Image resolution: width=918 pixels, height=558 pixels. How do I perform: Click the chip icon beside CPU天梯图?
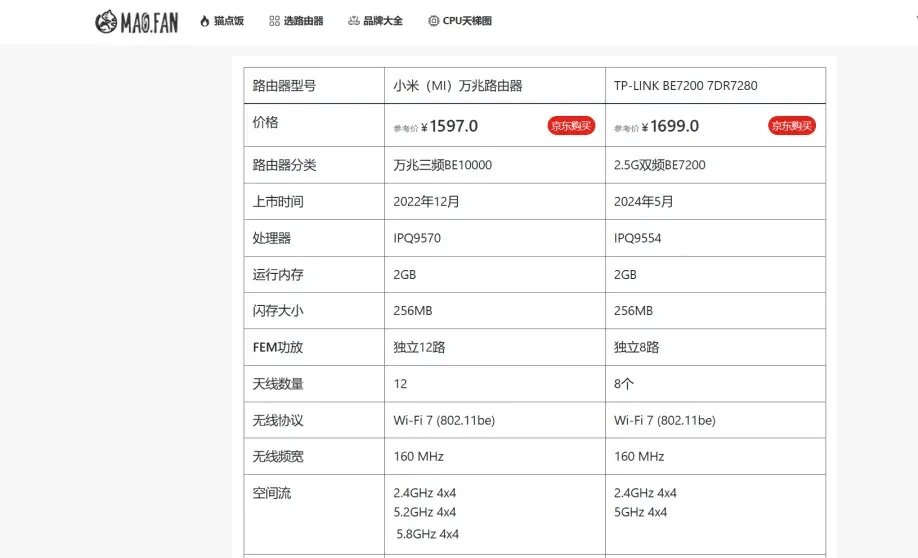(x=433, y=21)
